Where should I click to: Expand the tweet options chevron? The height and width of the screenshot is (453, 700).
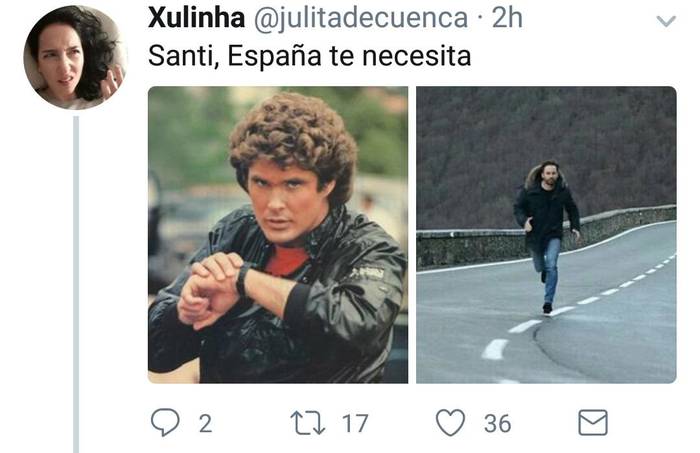click(666, 21)
